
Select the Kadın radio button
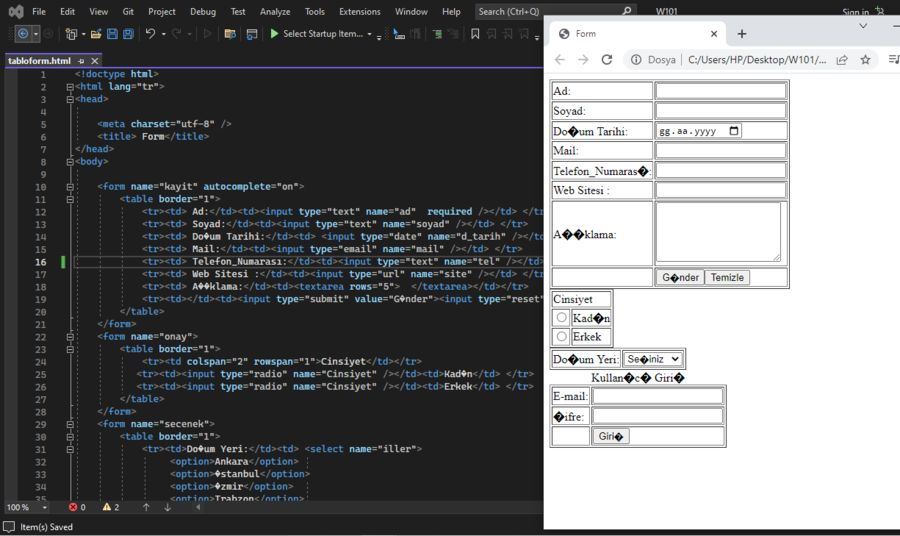point(561,317)
